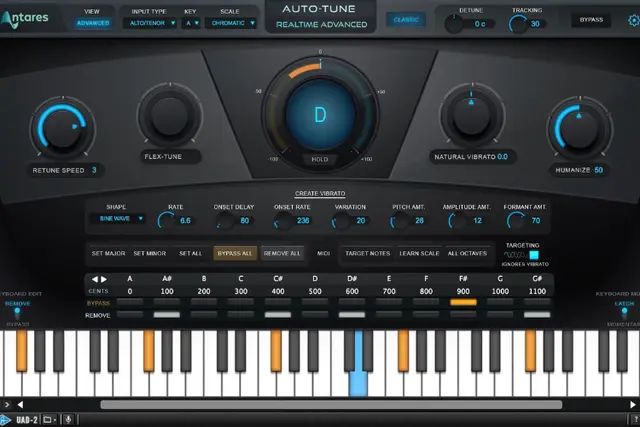Click Remove All

point(282,254)
